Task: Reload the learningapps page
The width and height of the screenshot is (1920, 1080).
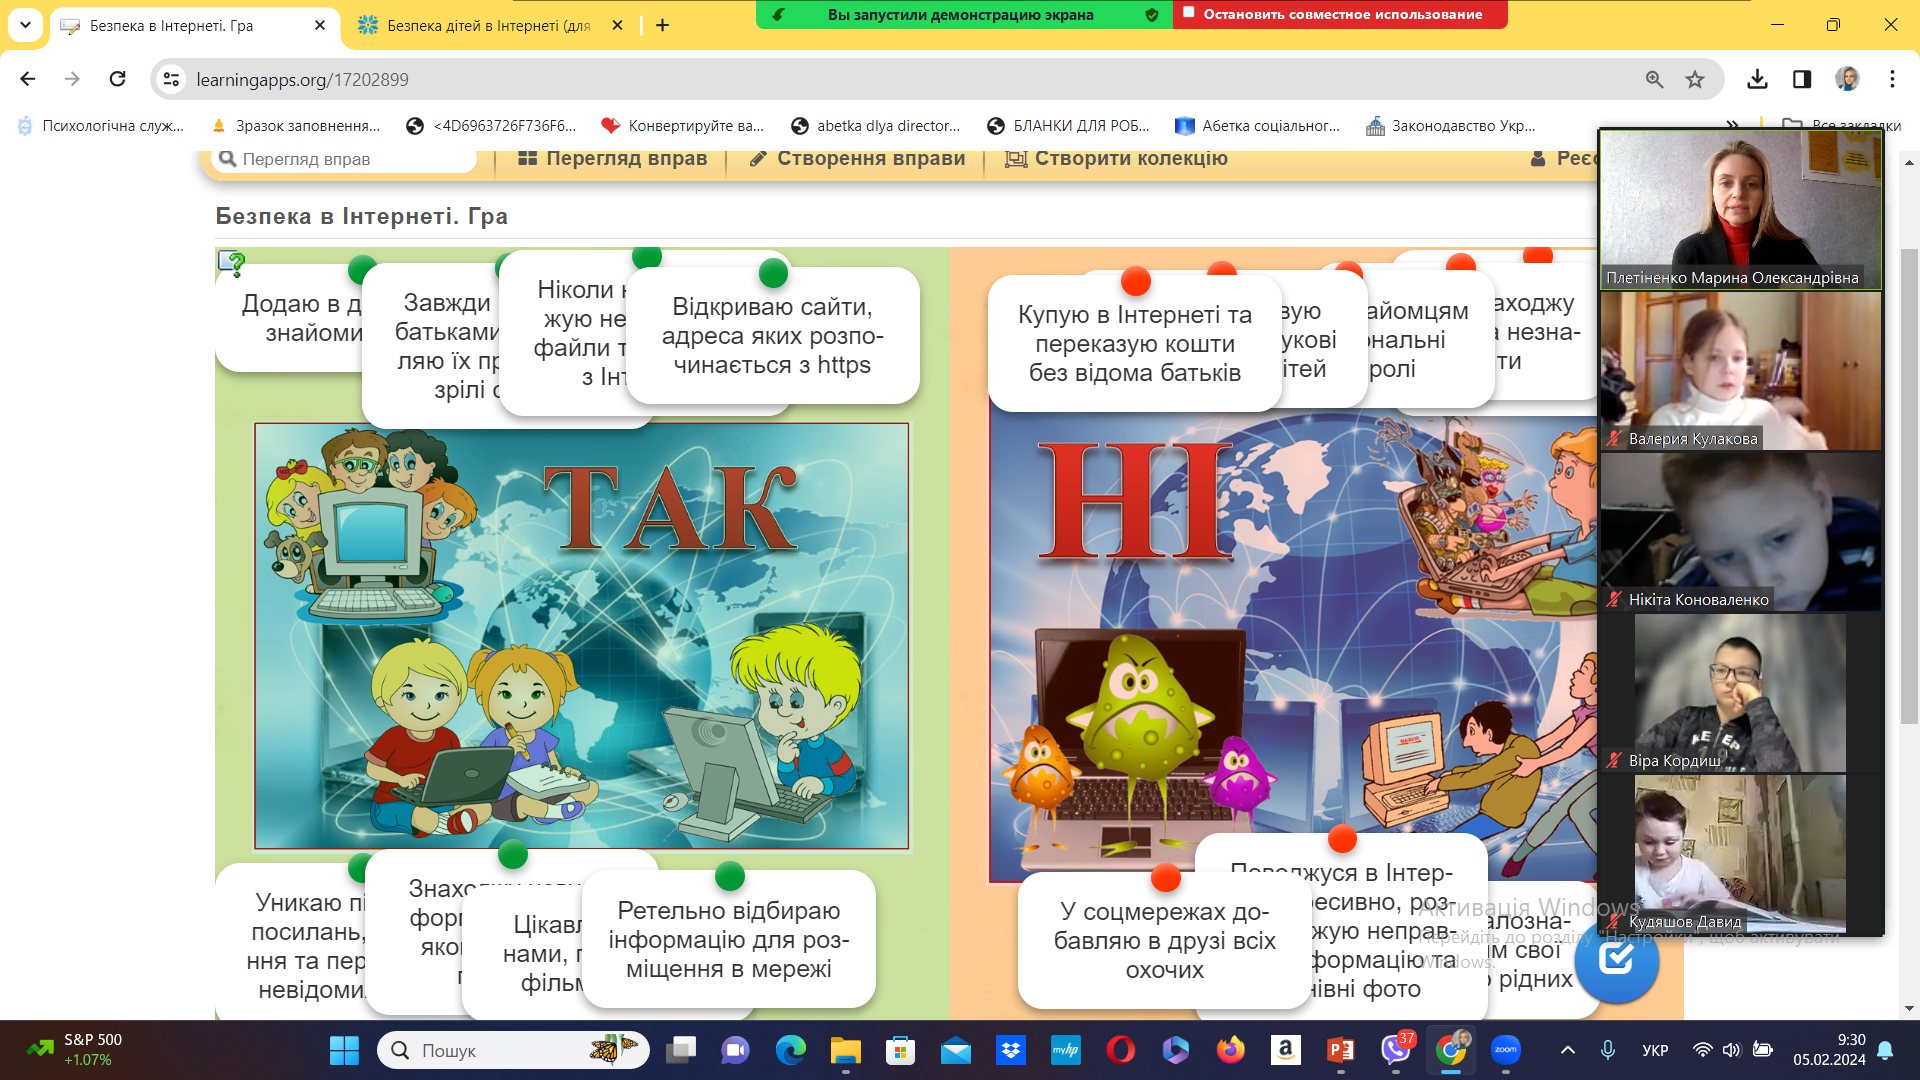Action: [118, 79]
